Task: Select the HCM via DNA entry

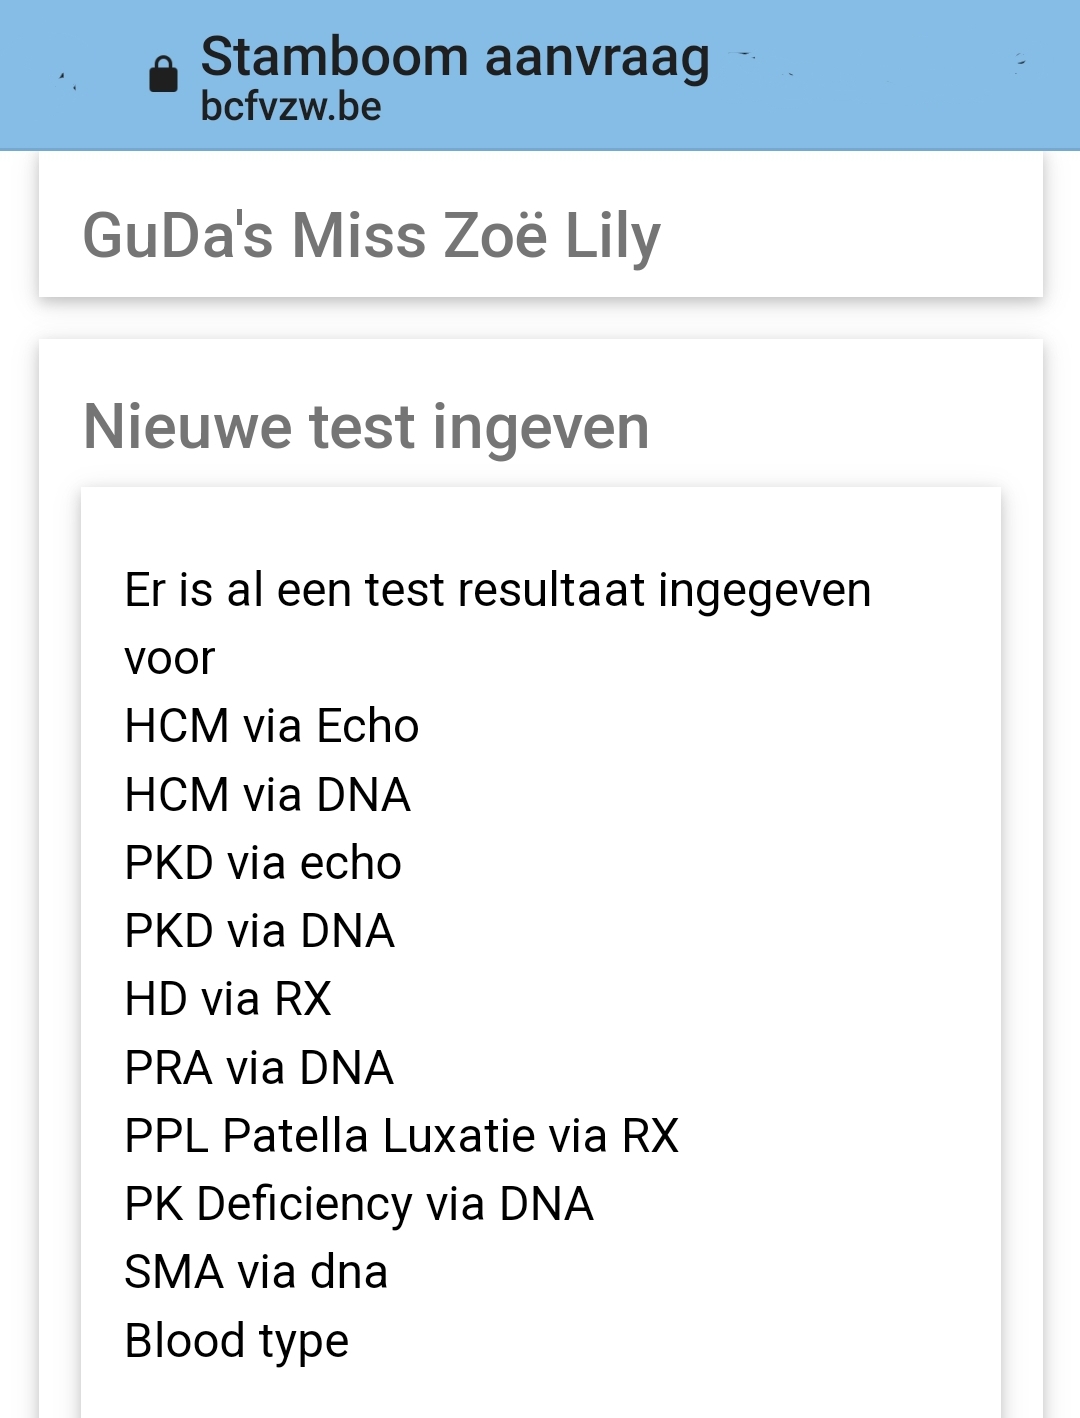Action: point(267,795)
